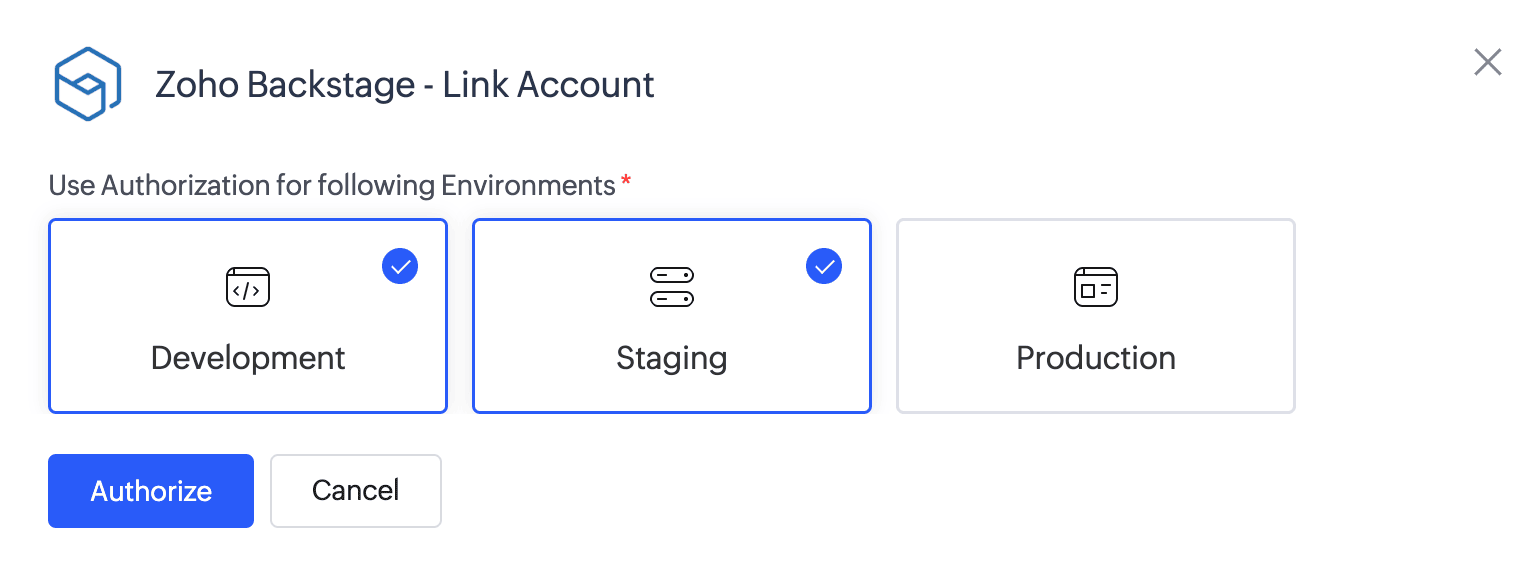Click the "Staging" text label
The width and height of the screenshot is (1538, 572).
click(x=672, y=358)
